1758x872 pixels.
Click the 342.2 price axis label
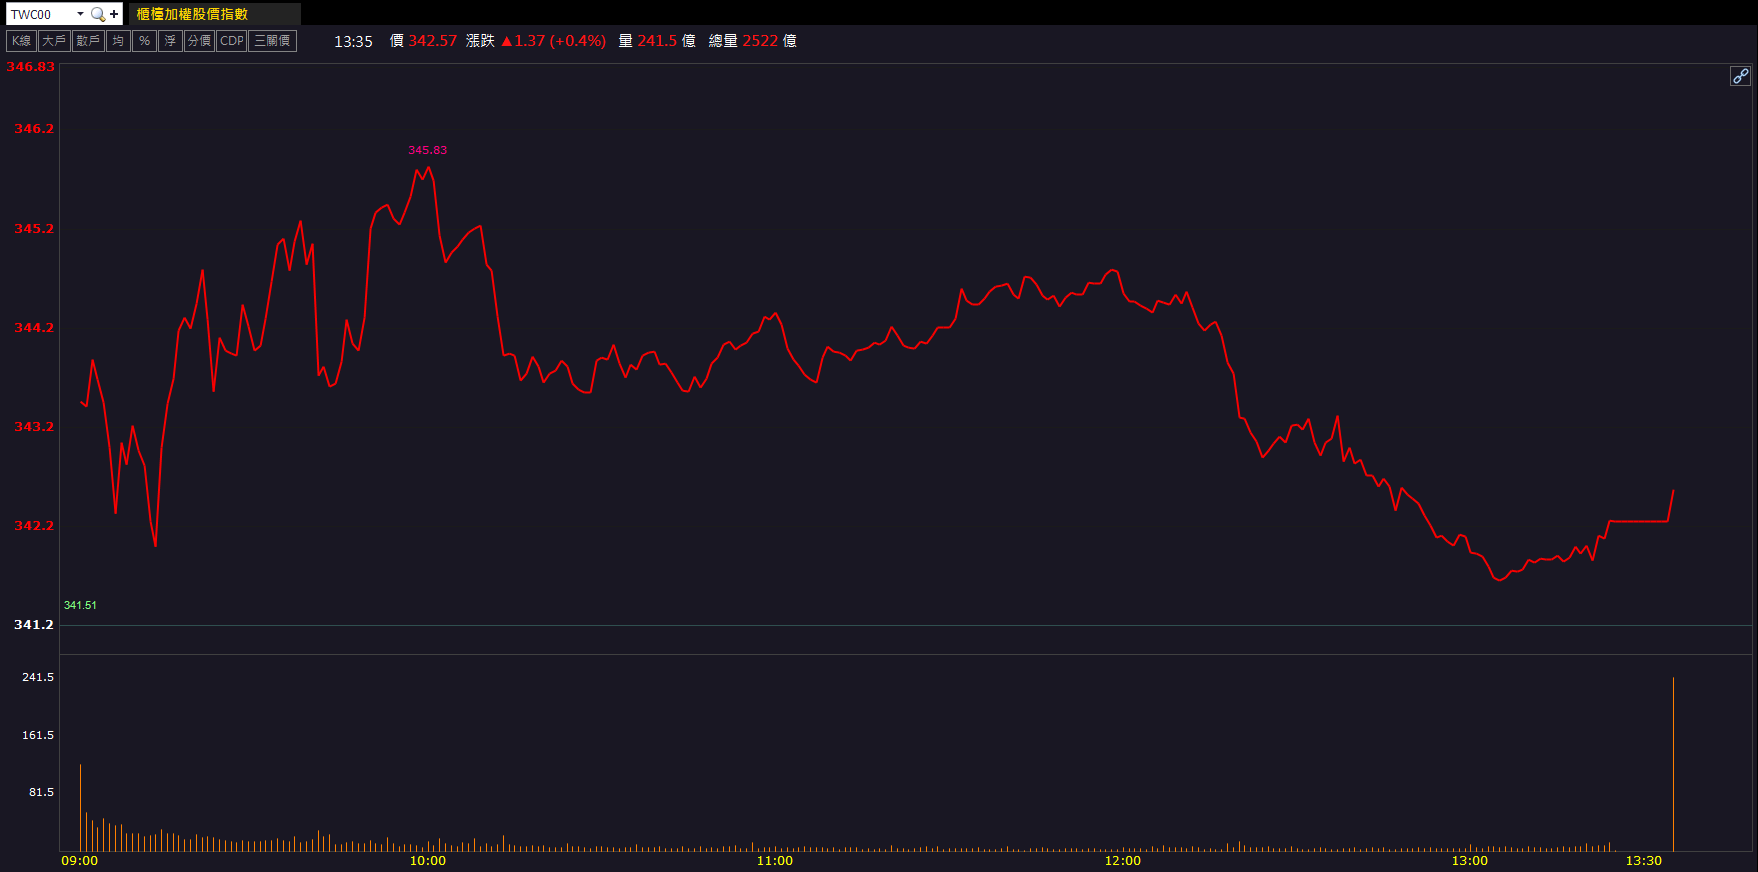34,526
